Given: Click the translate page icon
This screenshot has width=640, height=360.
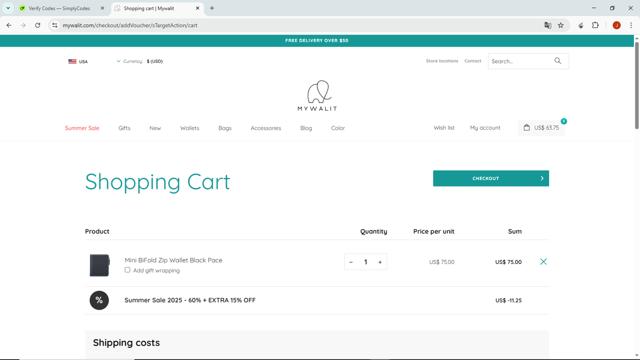Looking at the screenshot, I should pyautogui.click(x=548, y=25).
